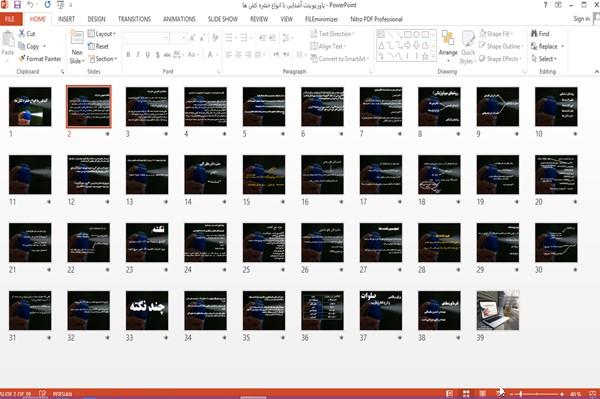600x399 pixels.
Task: Click the Reset slide icon
Action: [91, 46]
